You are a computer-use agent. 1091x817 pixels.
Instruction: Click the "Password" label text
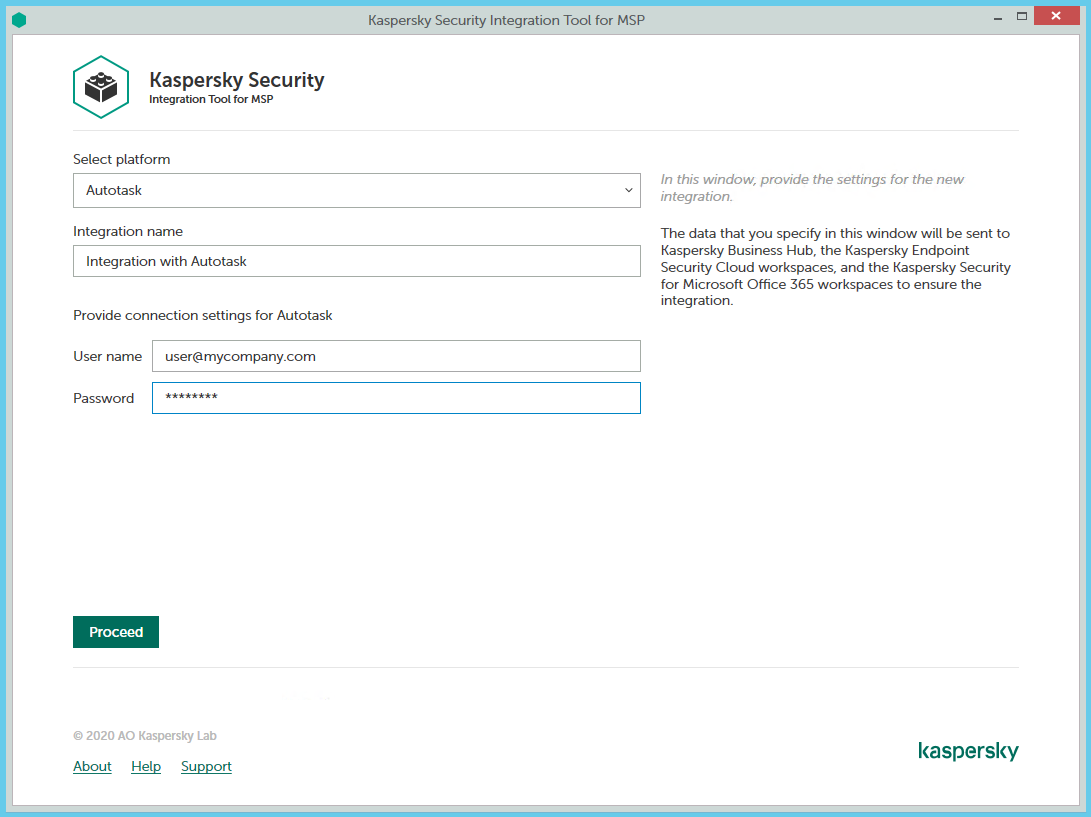point(103,398)
